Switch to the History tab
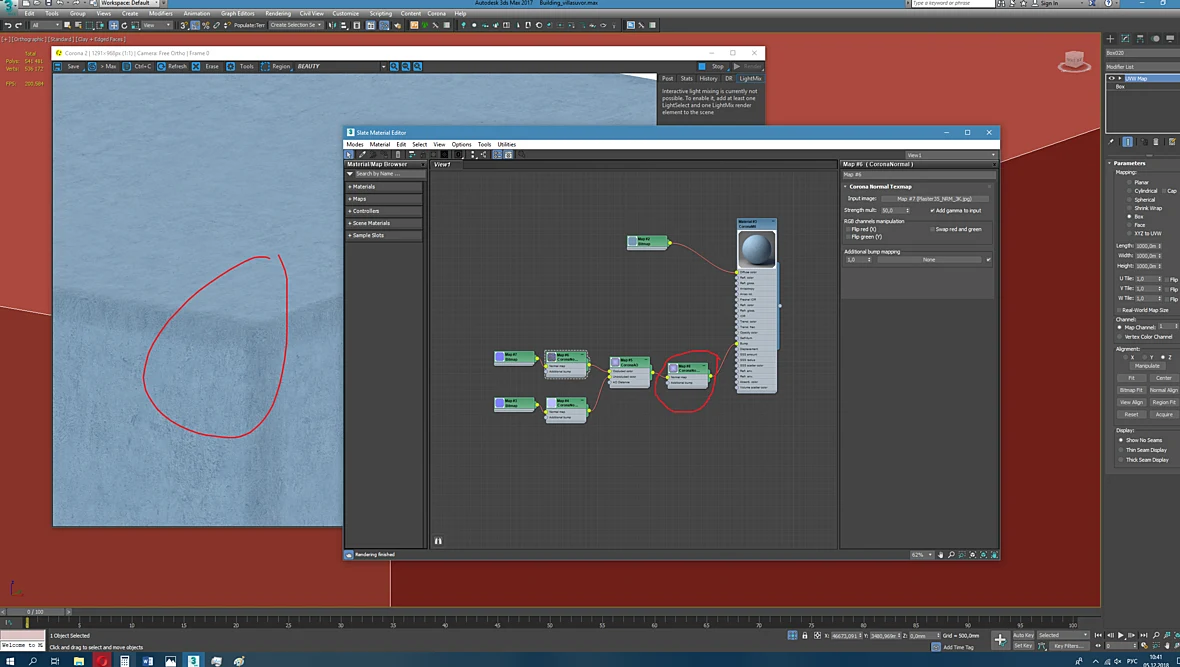 708,78
